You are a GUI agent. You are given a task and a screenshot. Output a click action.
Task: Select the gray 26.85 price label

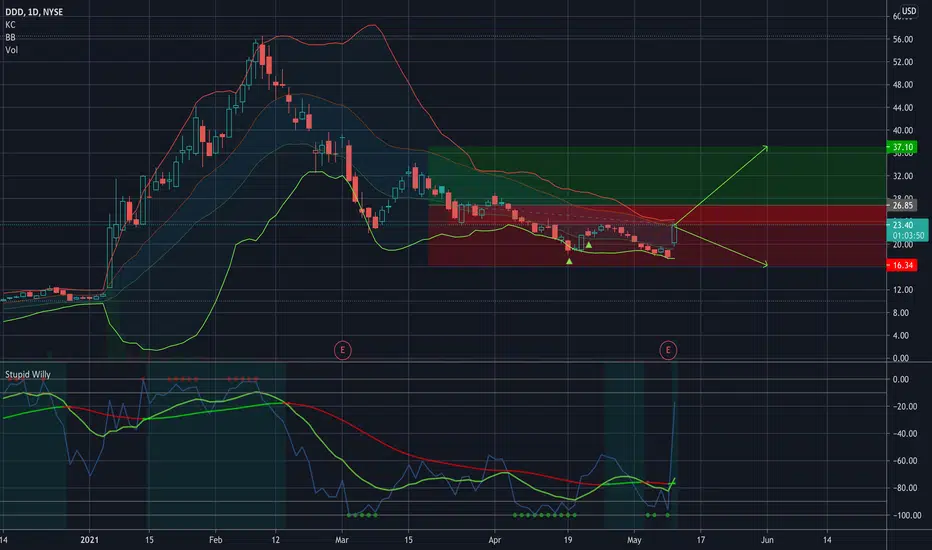[902, 206]
